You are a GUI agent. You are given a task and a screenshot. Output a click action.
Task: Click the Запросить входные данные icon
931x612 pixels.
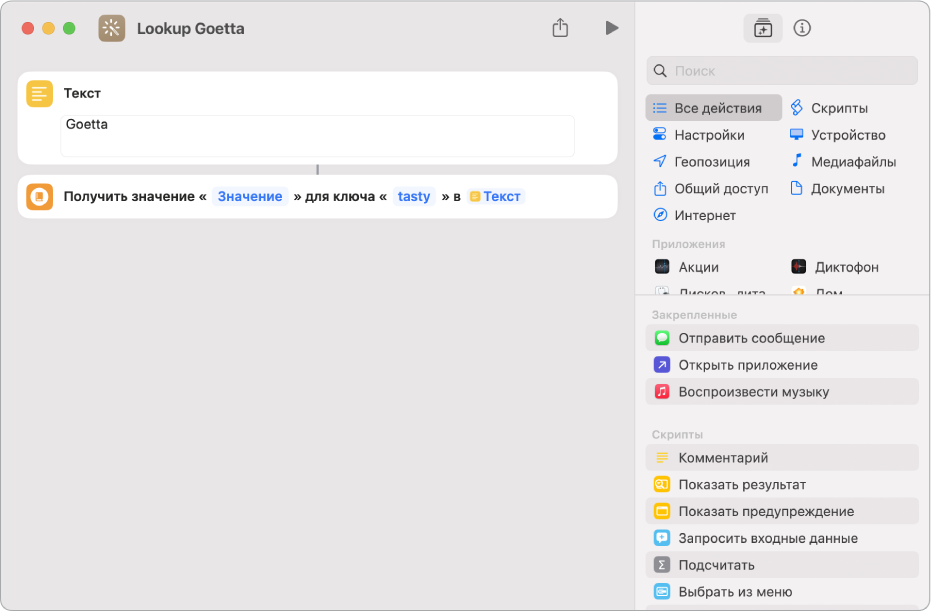[662, 538]
